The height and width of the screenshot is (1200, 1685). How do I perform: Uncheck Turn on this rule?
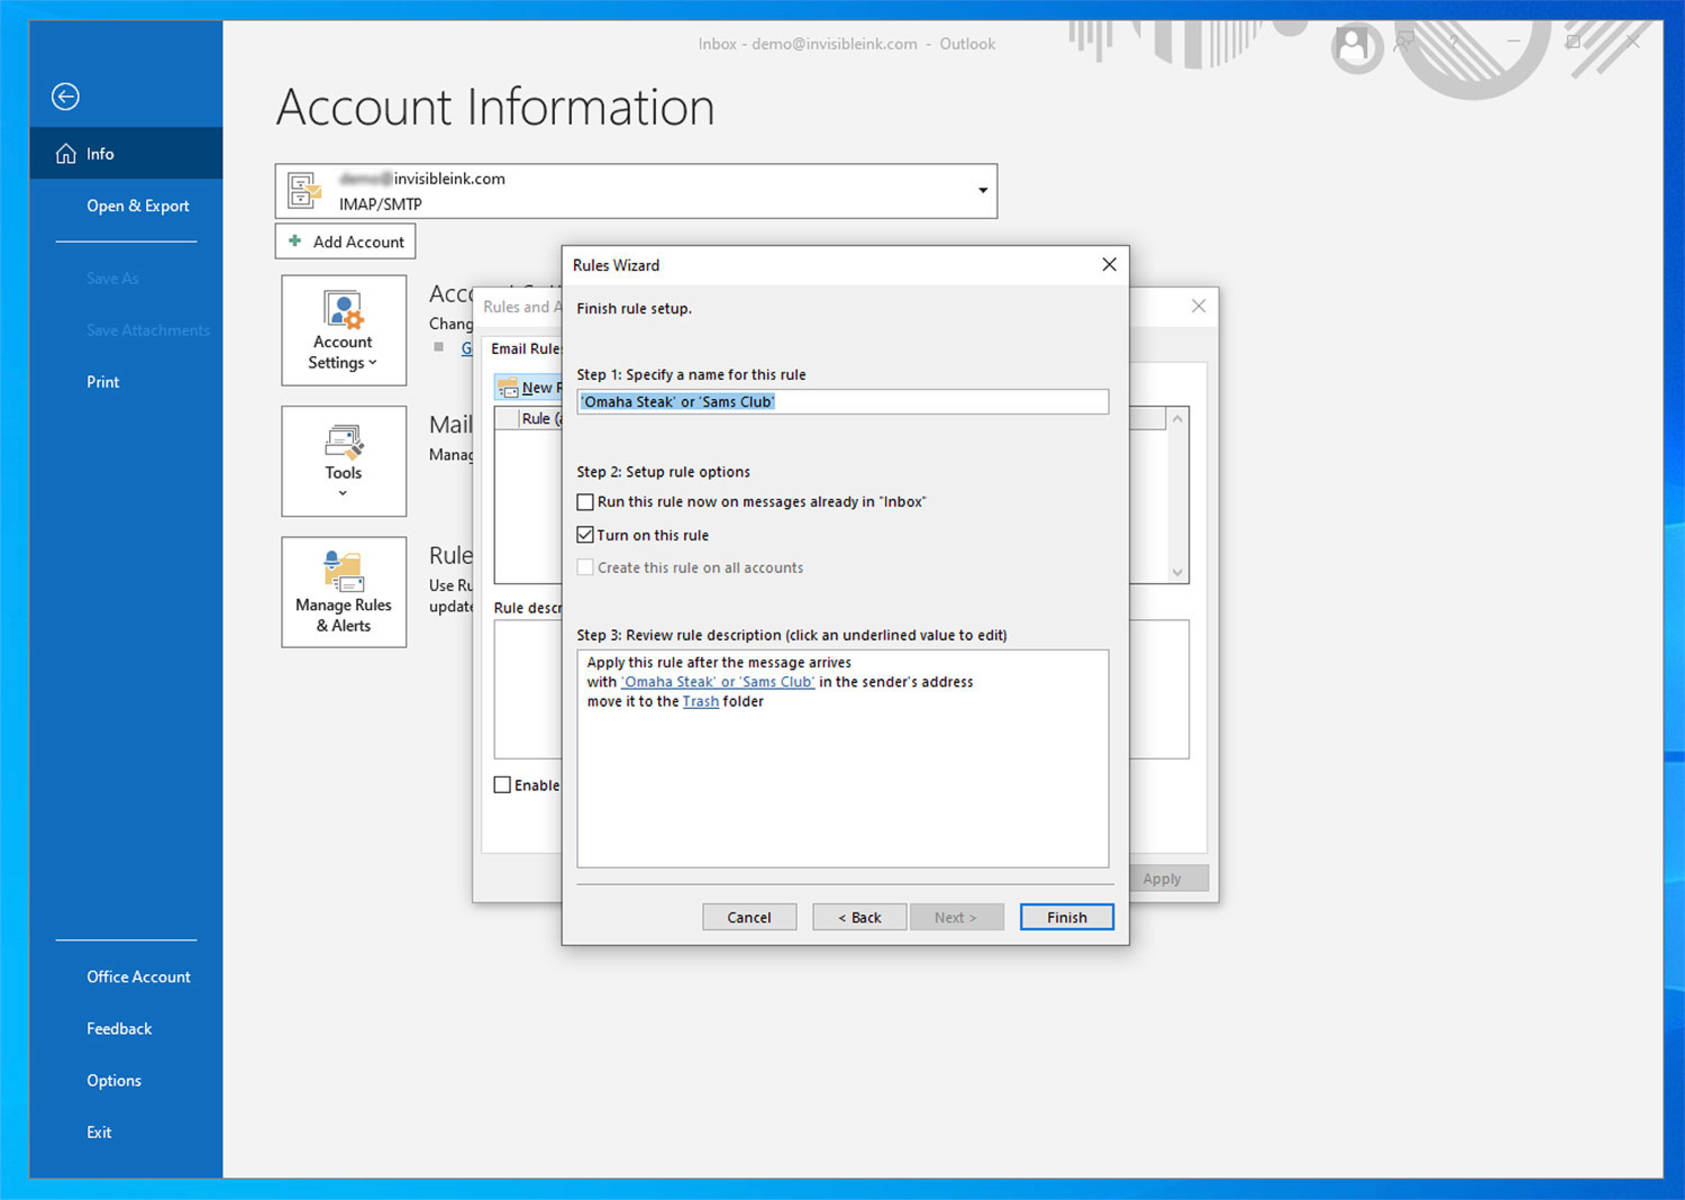point(586,535)
